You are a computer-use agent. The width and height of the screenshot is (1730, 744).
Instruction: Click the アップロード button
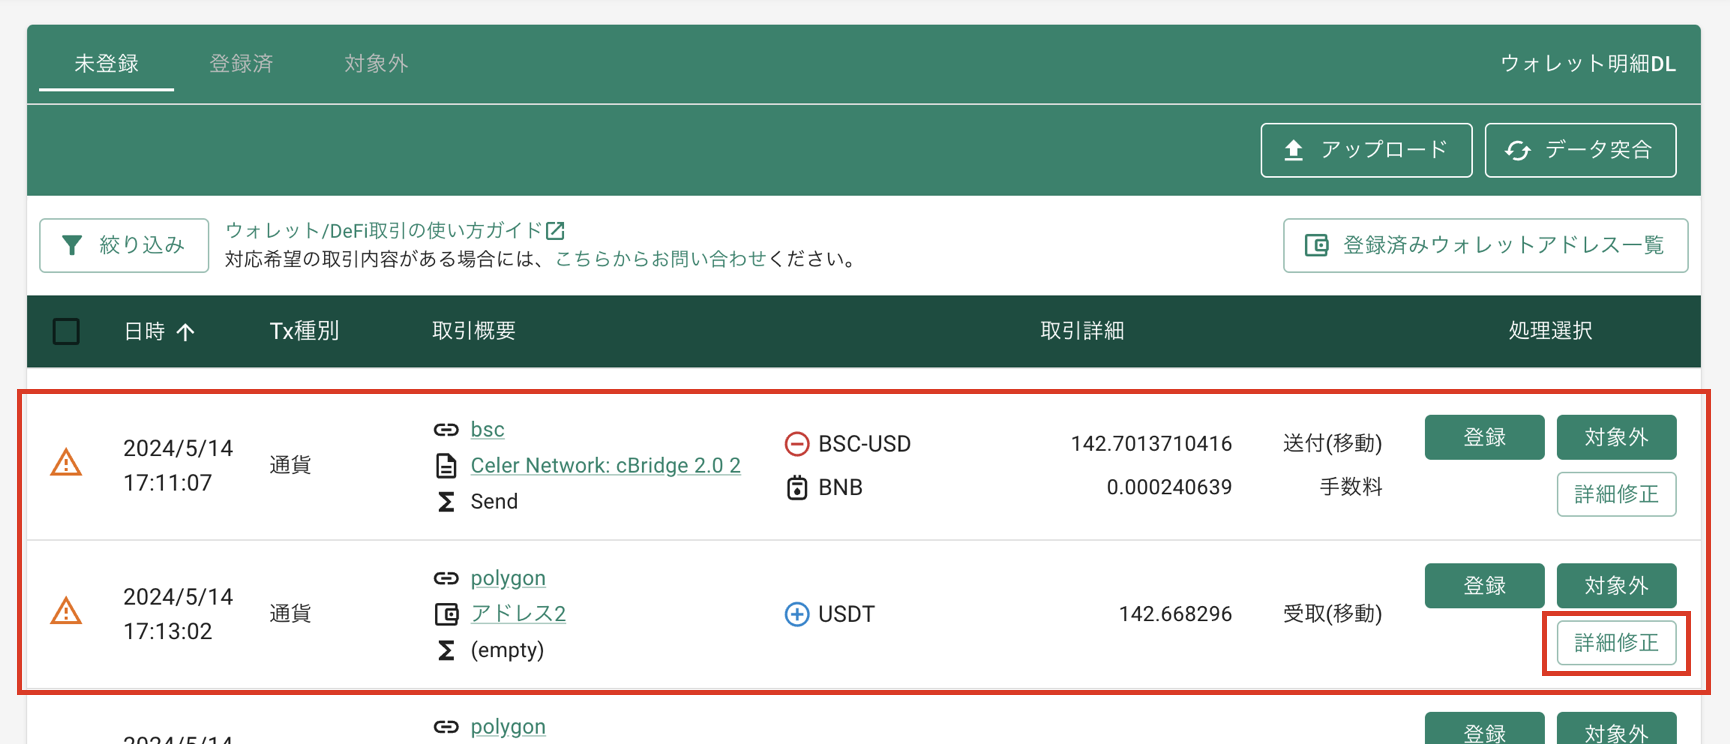pyautogui.click(x=1366, y=150)
